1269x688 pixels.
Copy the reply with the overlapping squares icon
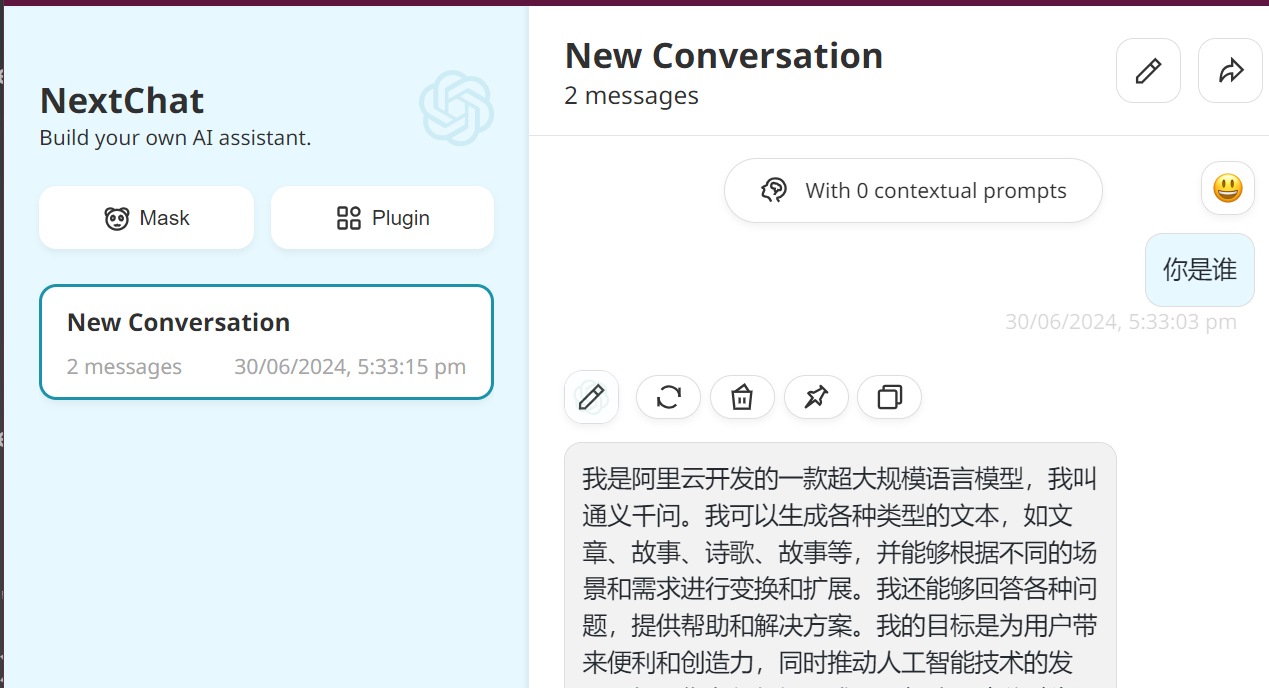pyautogui.click(x=889, y=397)
